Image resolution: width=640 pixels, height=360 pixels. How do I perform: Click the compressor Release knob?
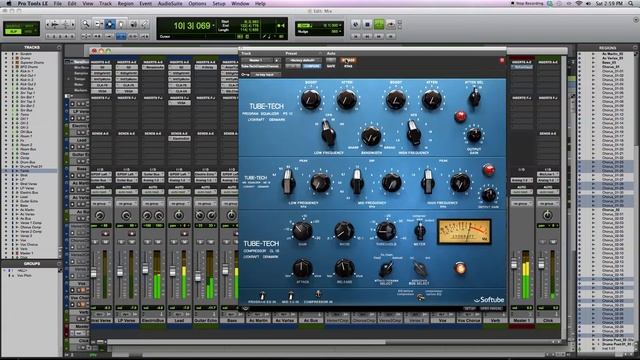(344, 268)
